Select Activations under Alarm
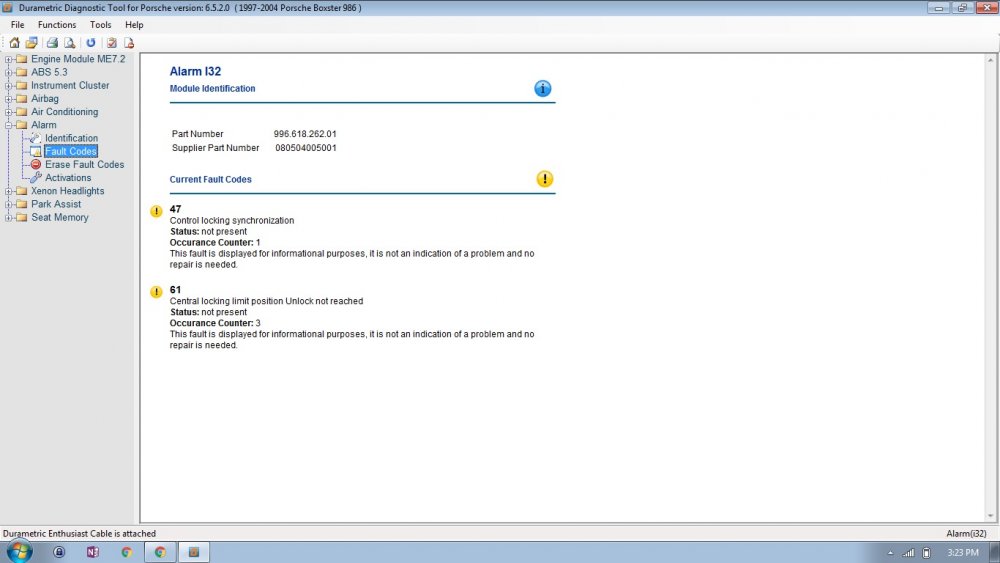Screen dimensions: 1000x563 click(x=68, y=178)
